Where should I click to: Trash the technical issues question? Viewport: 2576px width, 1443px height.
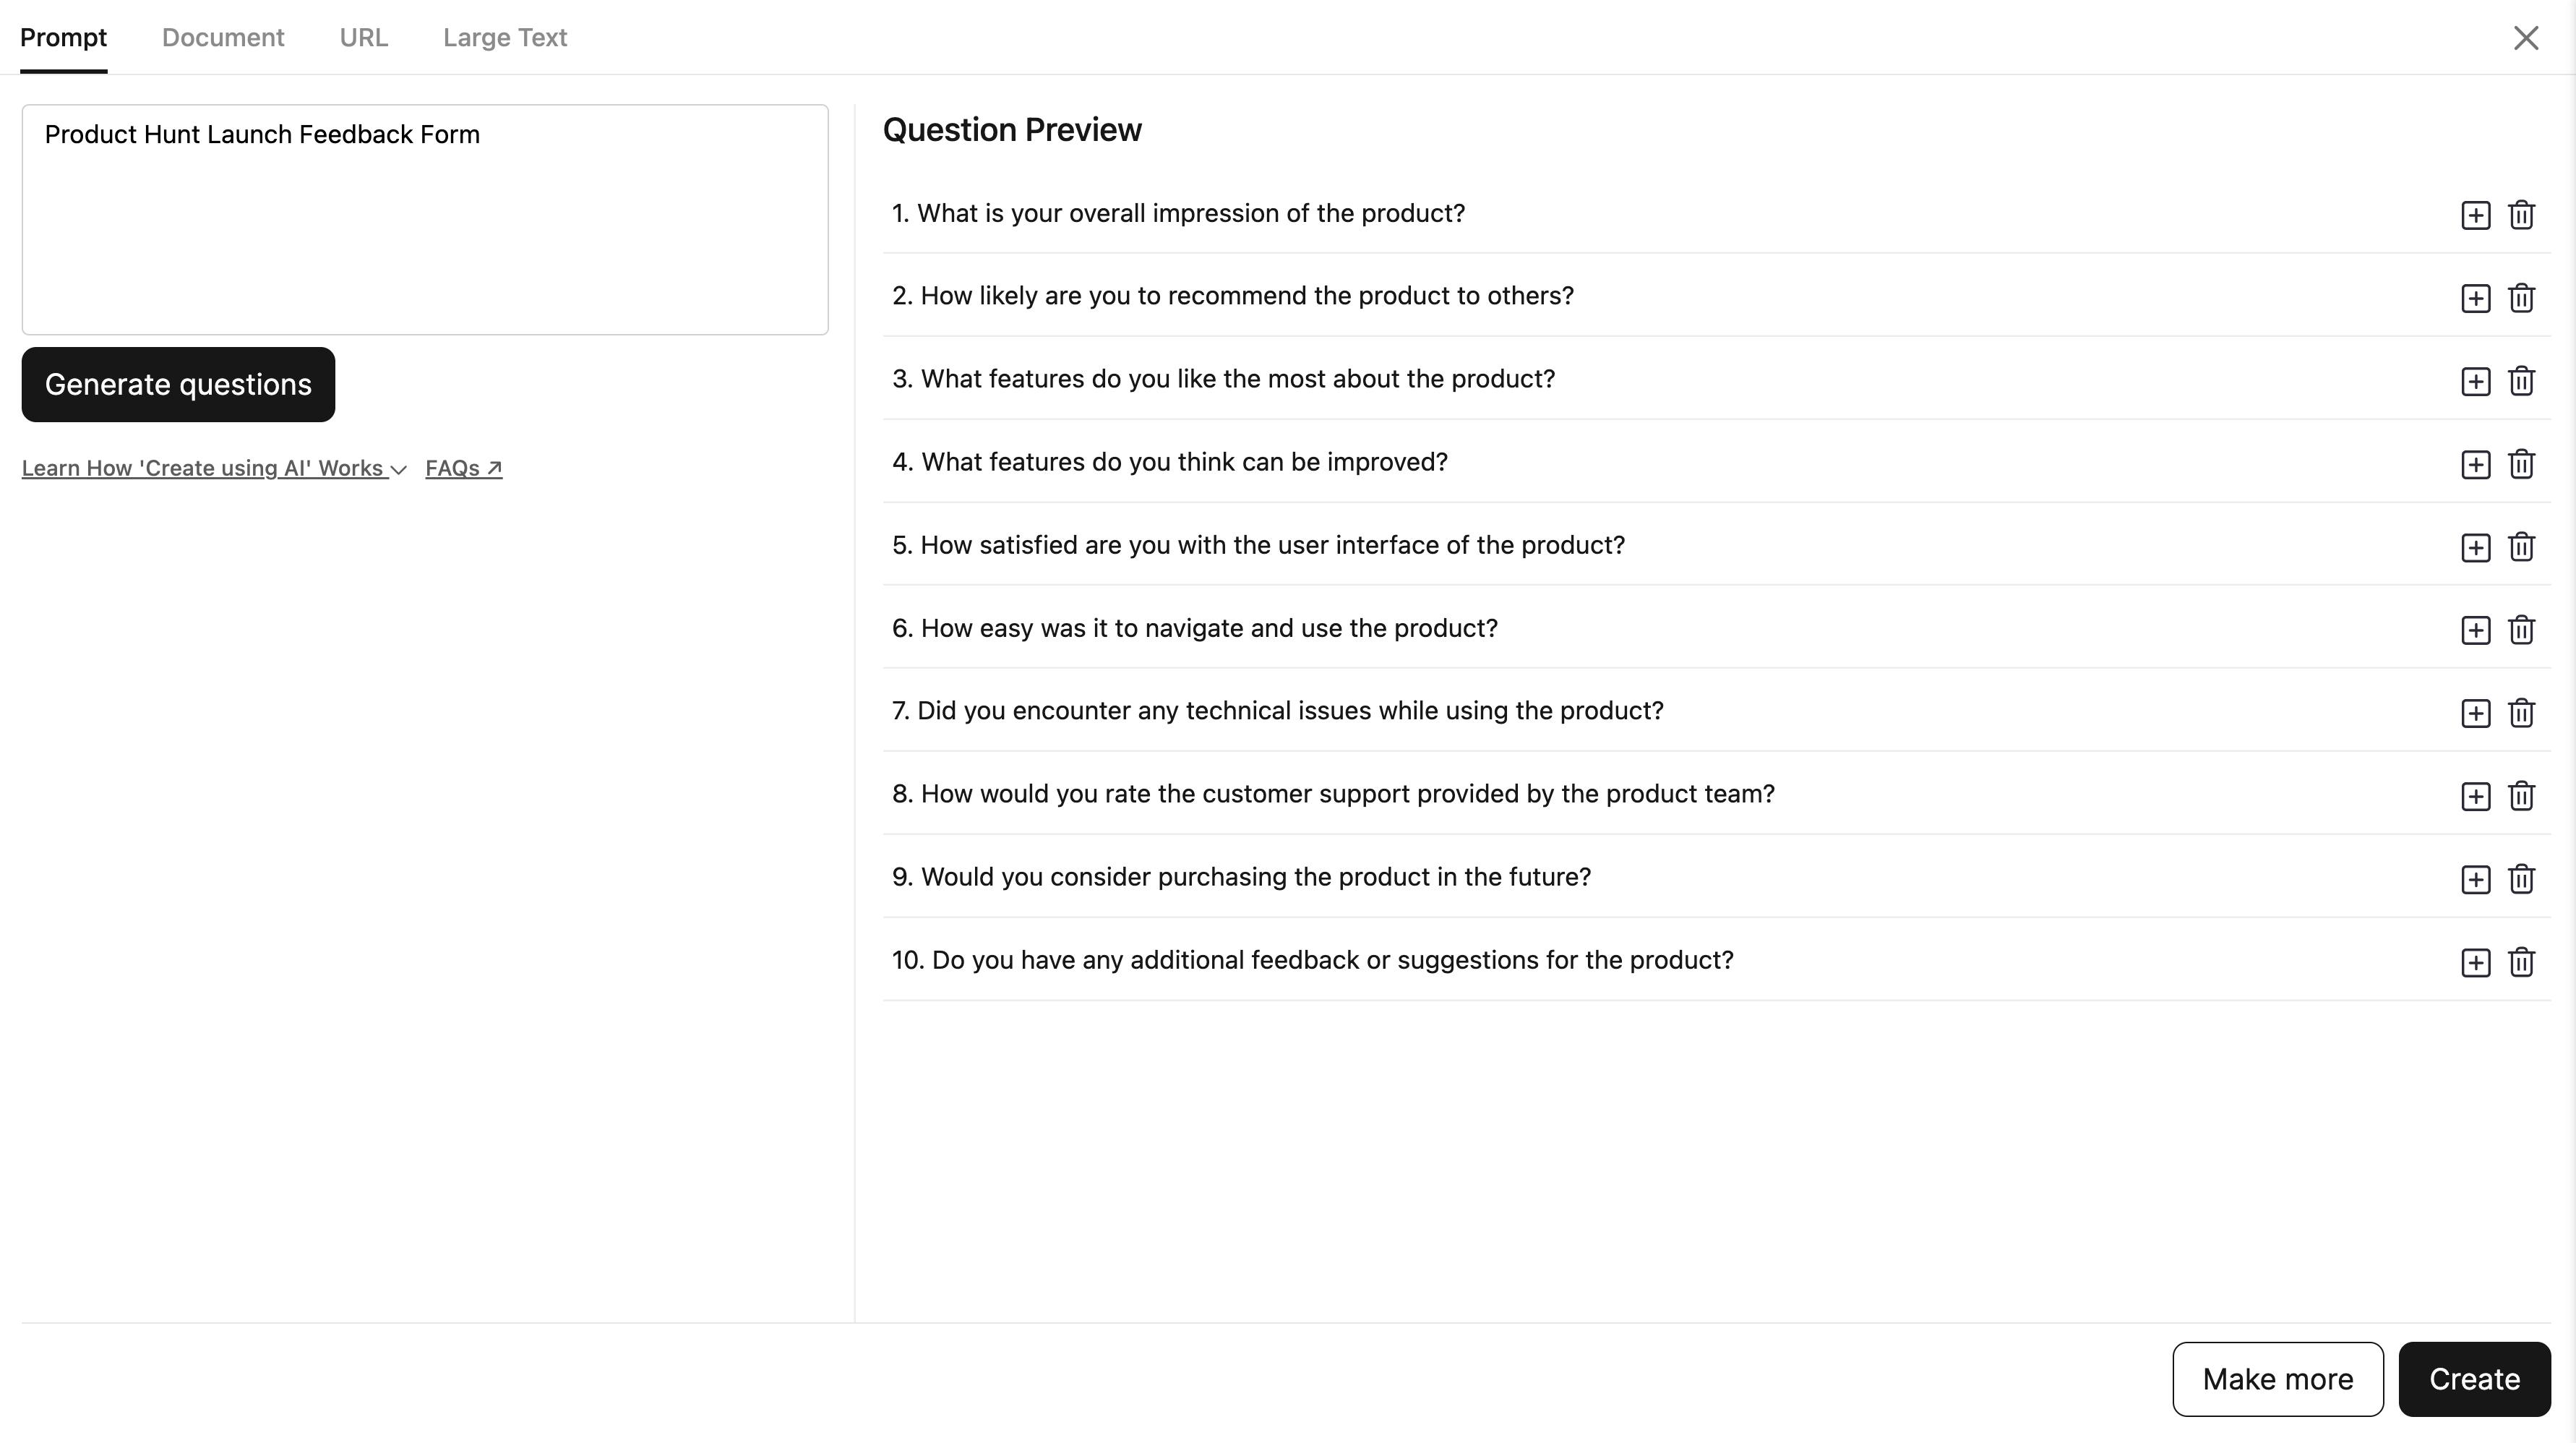point(2521,713)
